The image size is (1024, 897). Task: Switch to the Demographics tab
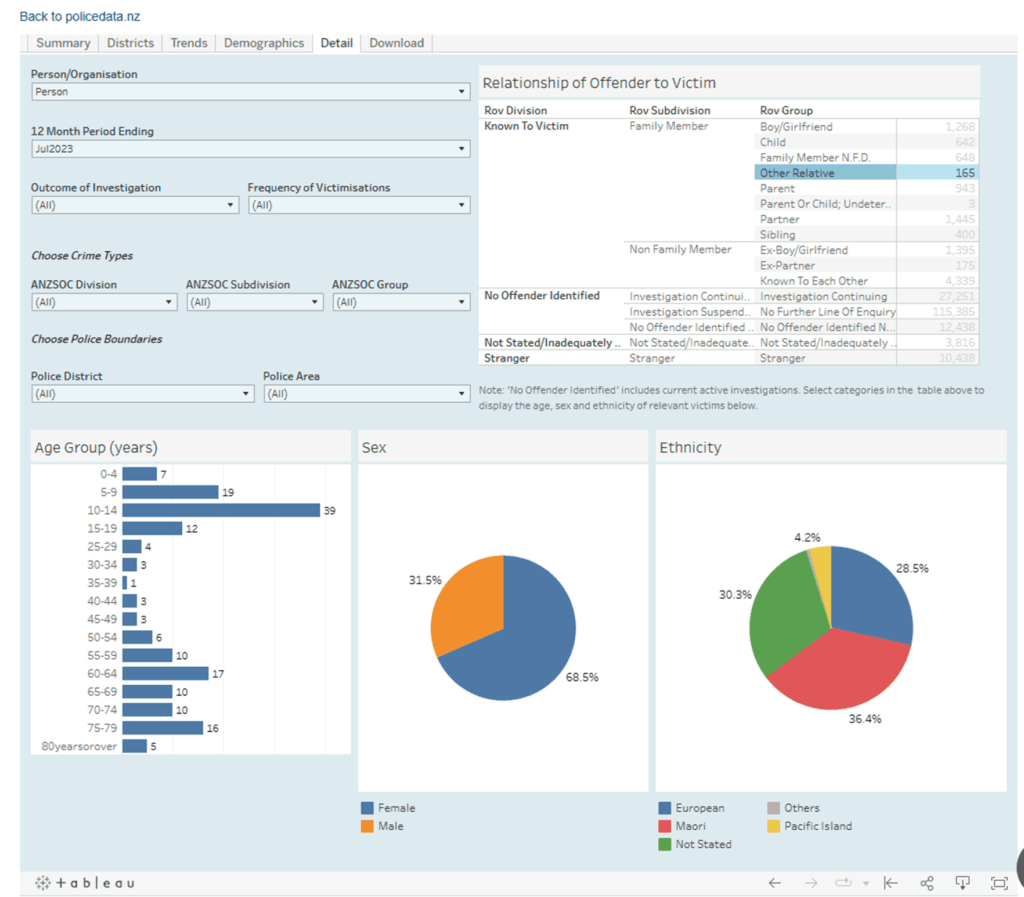pos(263,43)
